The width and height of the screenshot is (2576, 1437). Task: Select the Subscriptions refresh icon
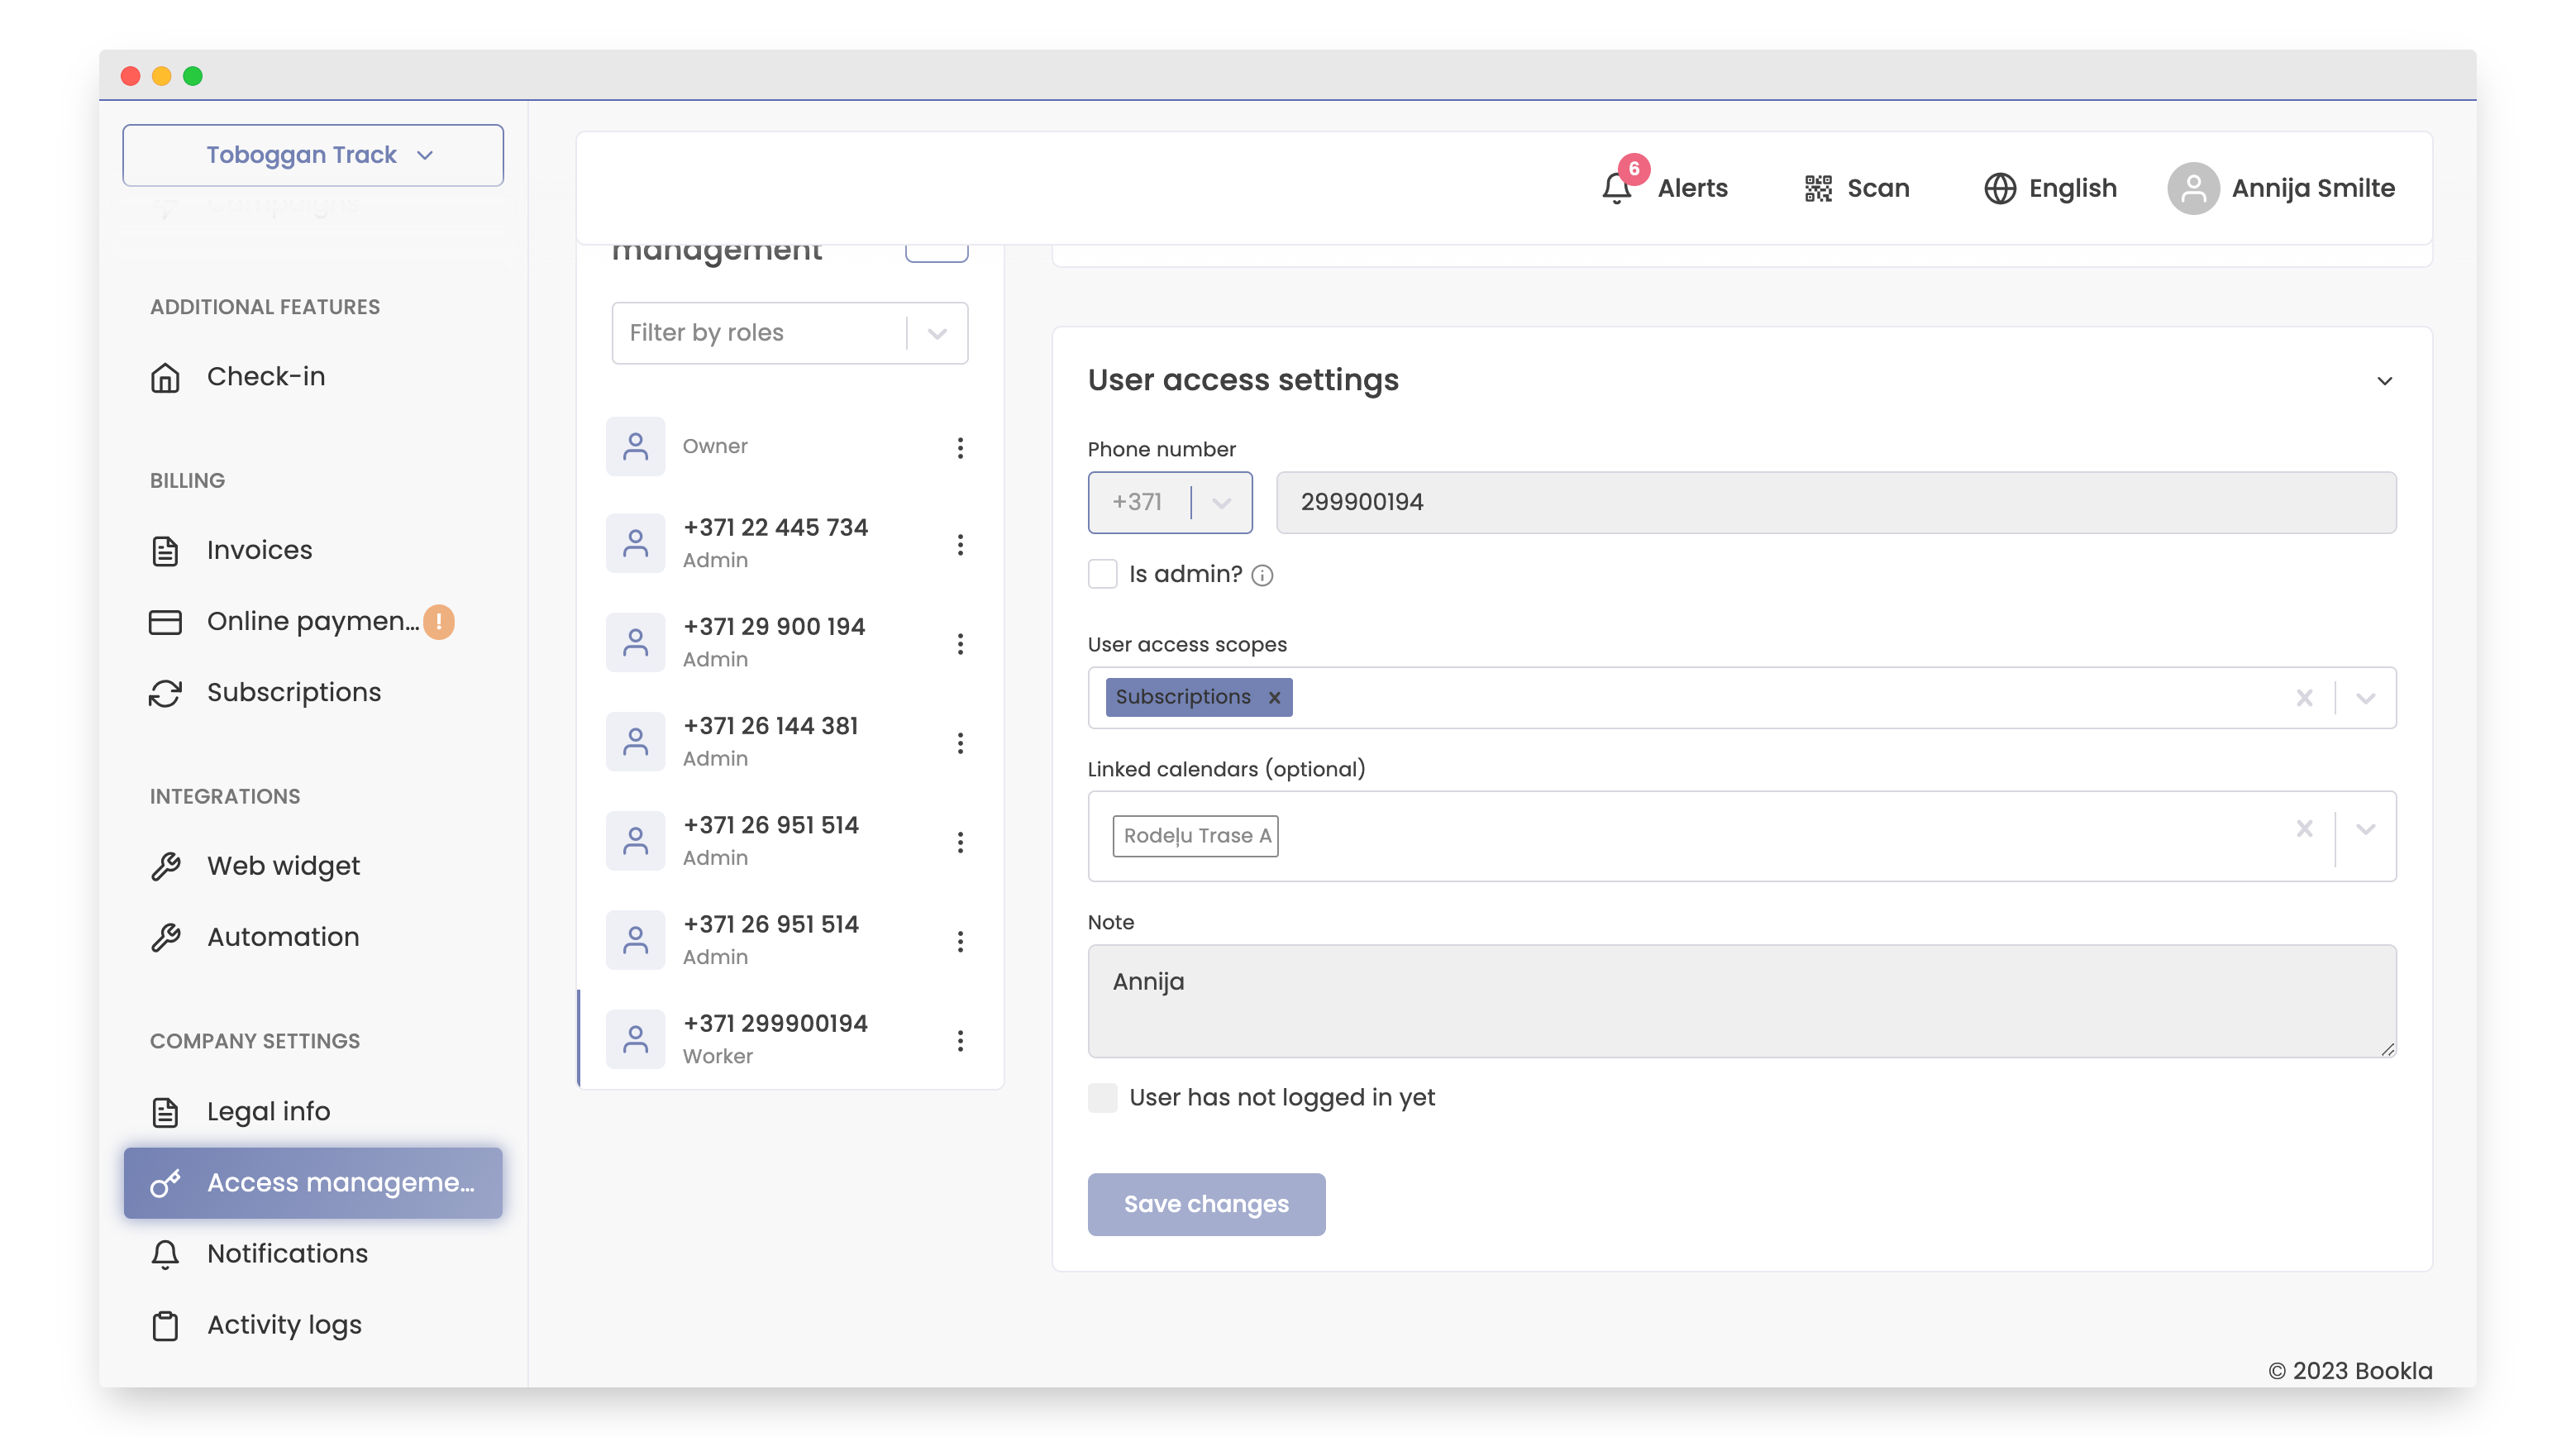166,692
